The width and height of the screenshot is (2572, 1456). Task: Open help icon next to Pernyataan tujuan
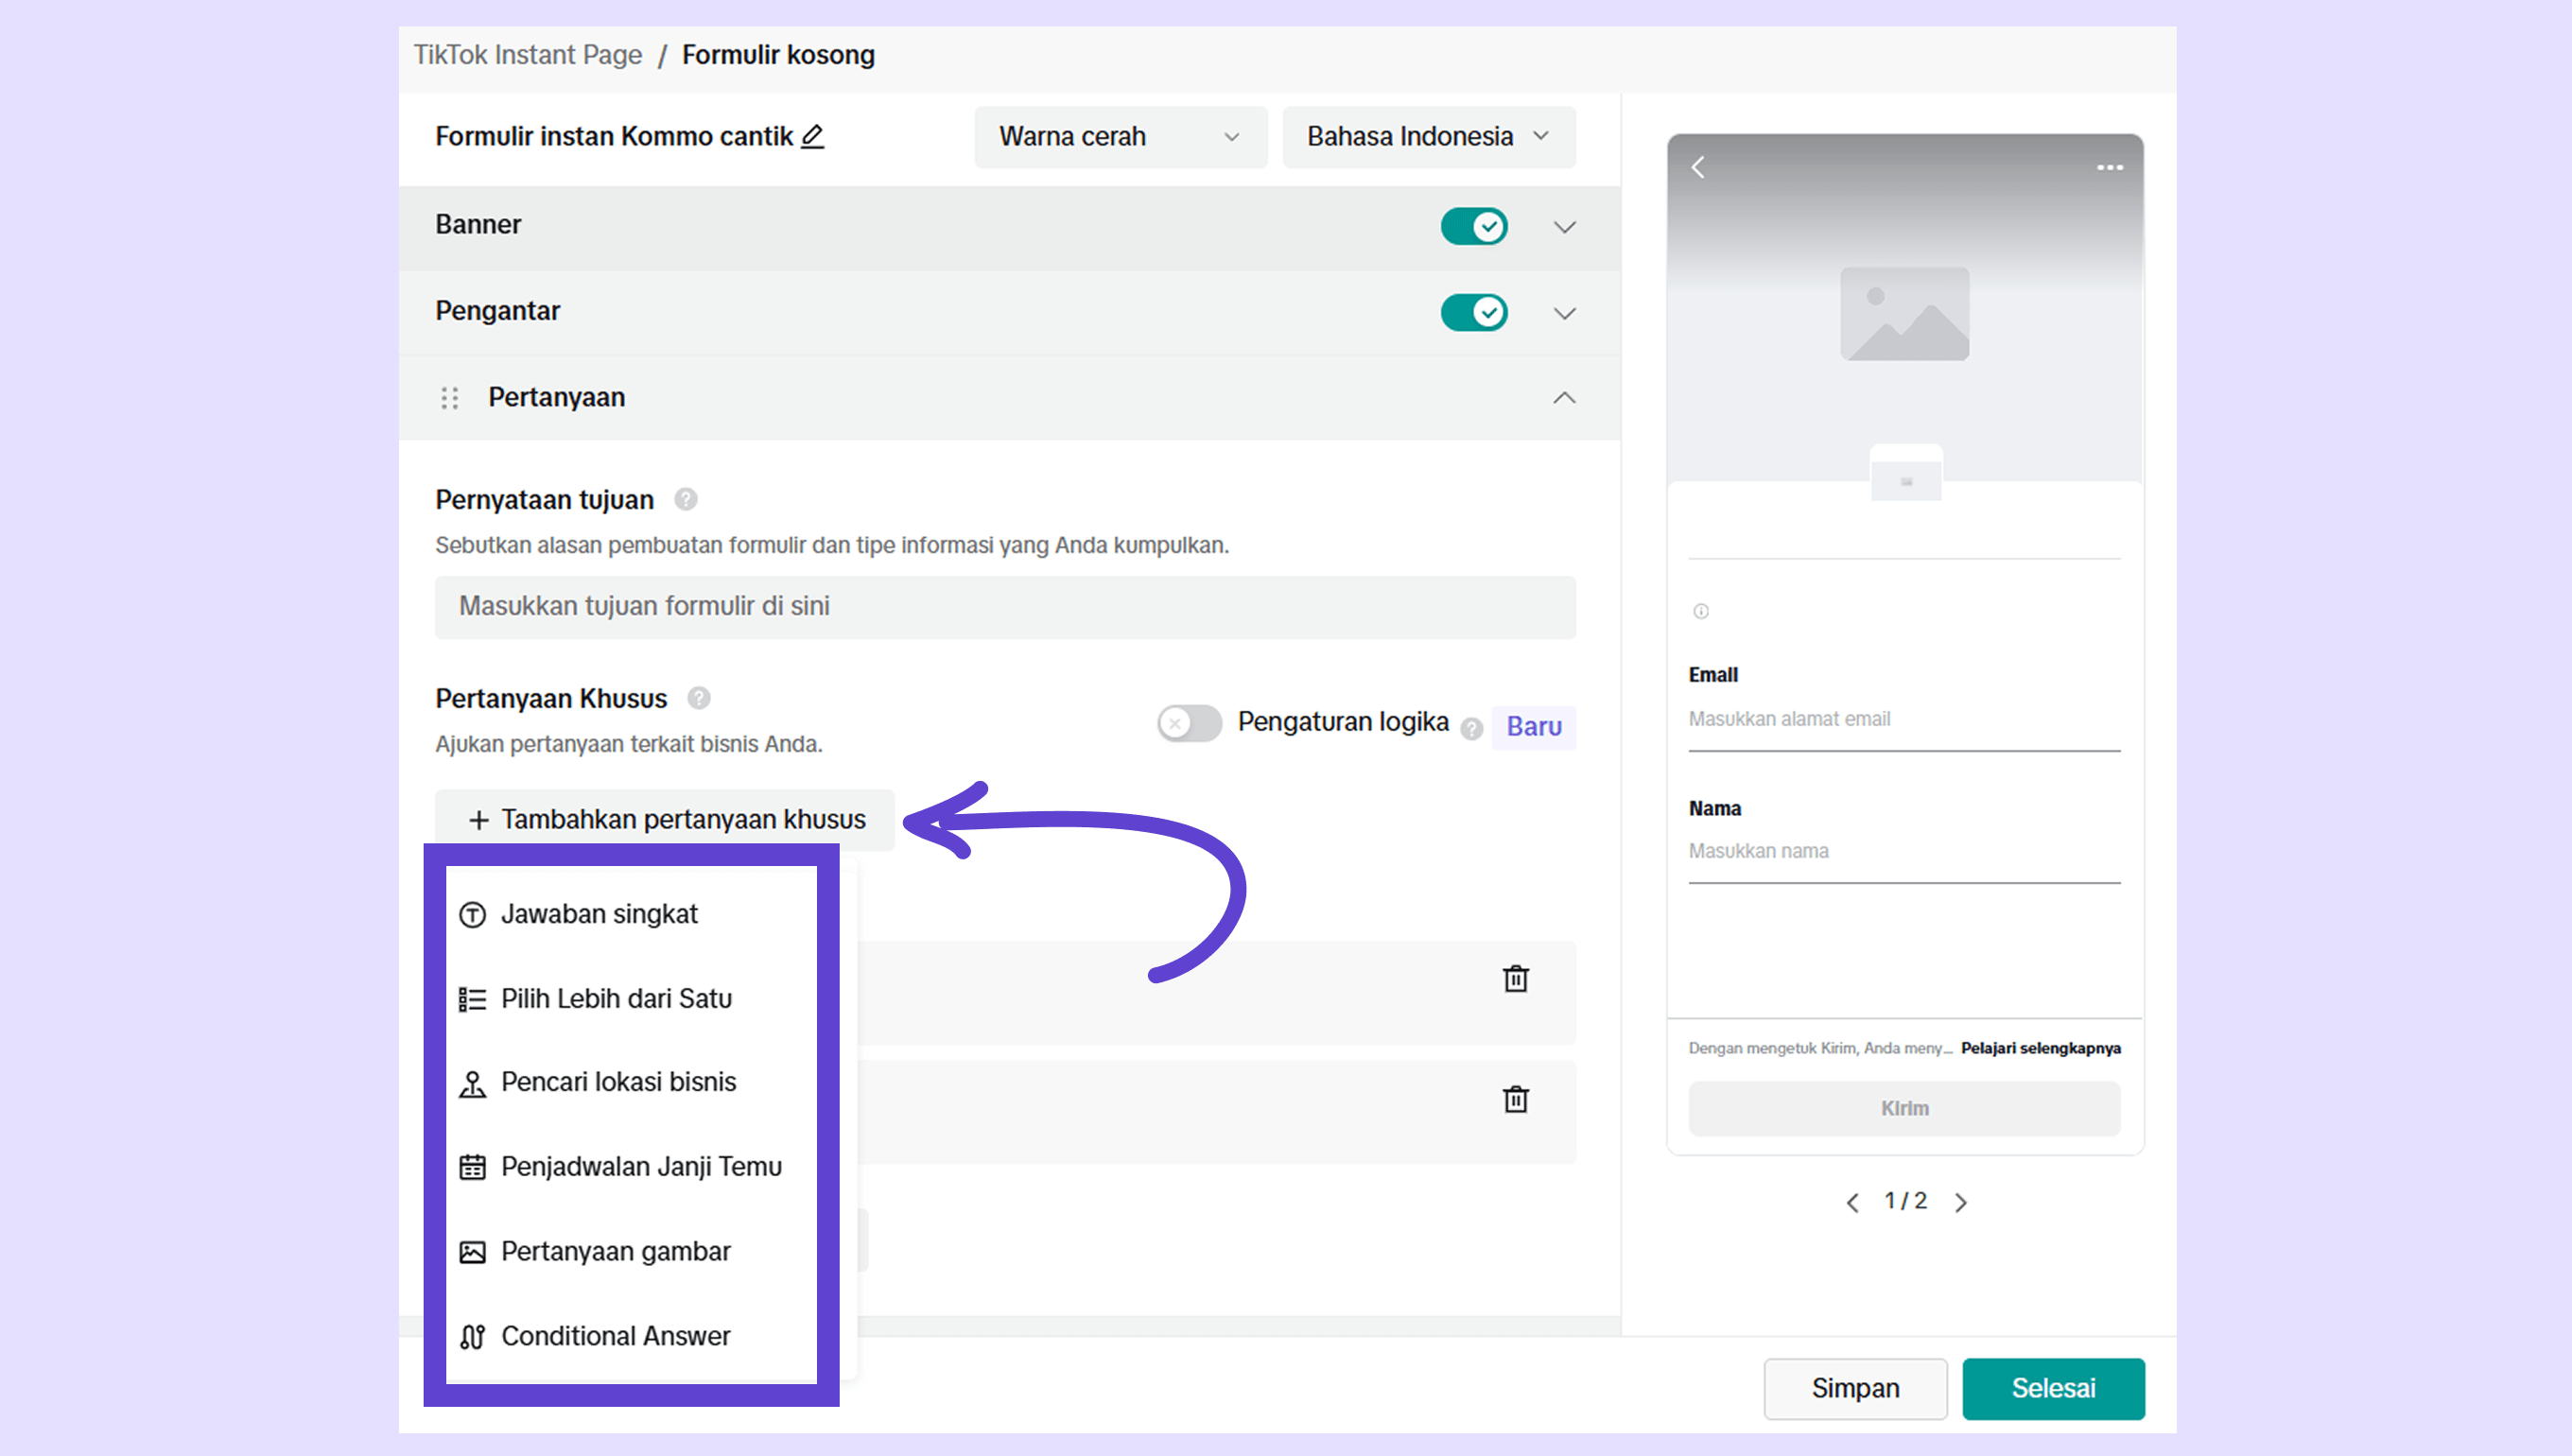[686, 499]
